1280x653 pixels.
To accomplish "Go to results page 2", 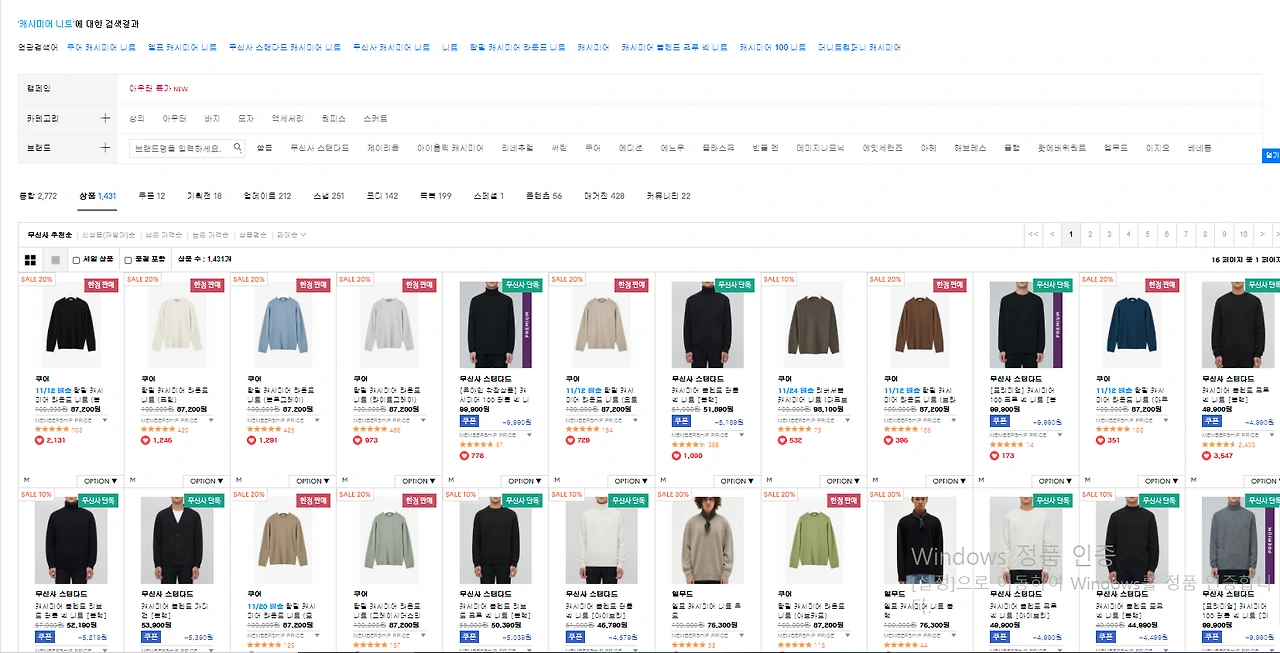I will 1090,235.
